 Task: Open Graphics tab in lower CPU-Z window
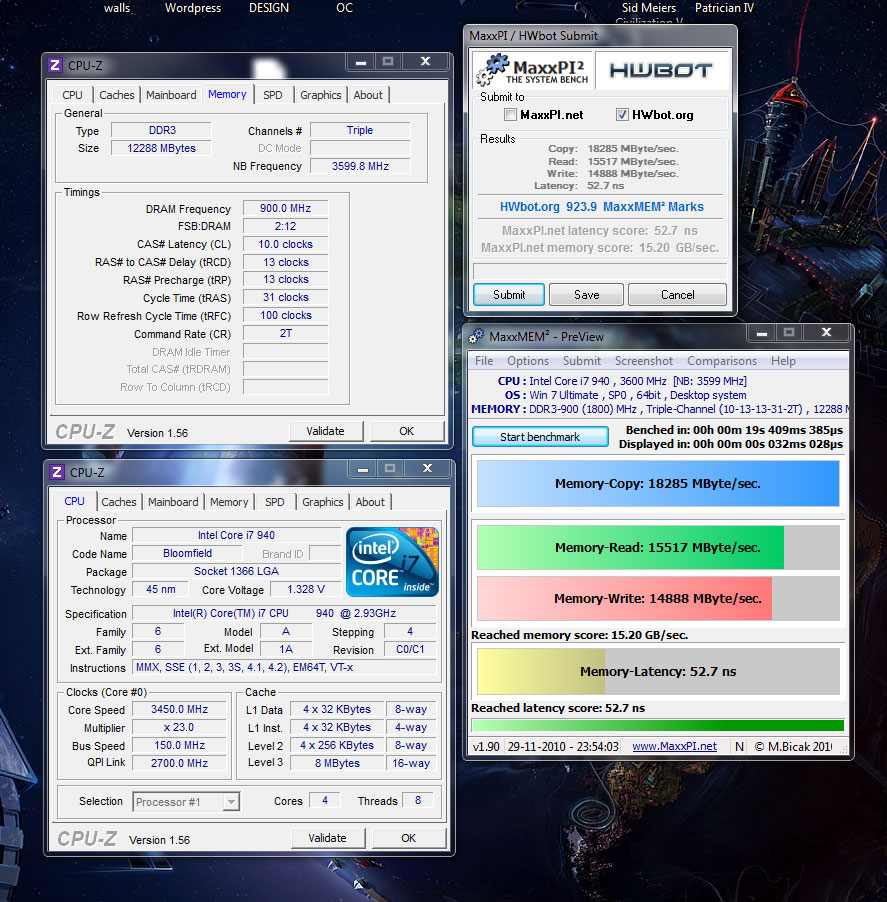click(x=322, y=502)
